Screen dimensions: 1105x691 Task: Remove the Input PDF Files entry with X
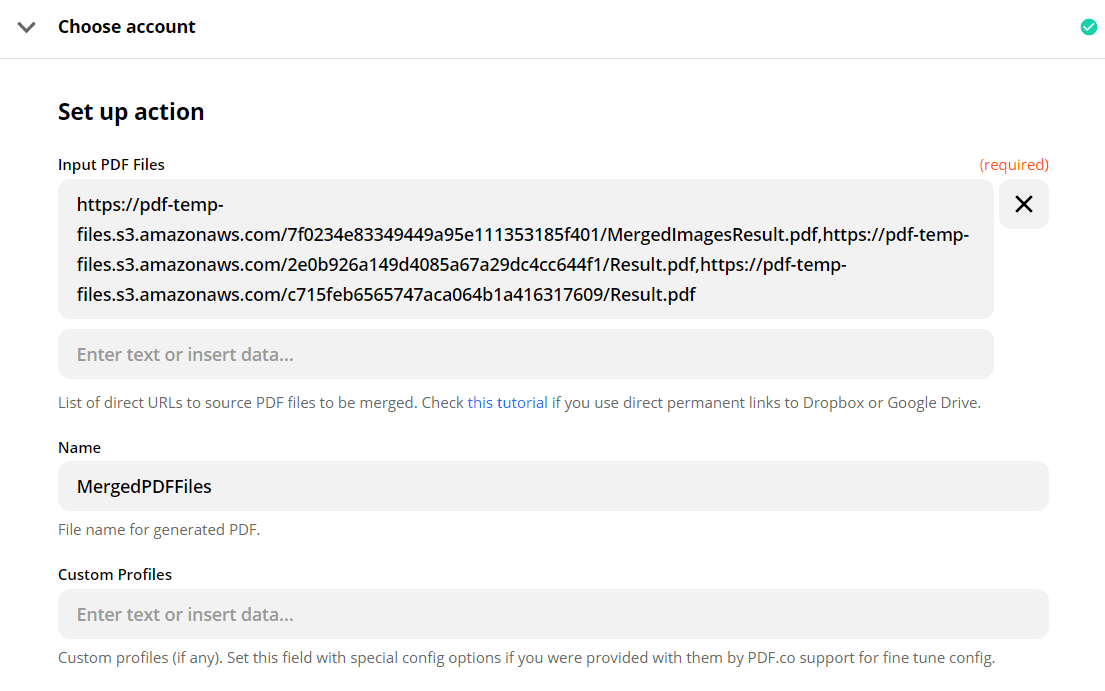(x=1023, y=204)
